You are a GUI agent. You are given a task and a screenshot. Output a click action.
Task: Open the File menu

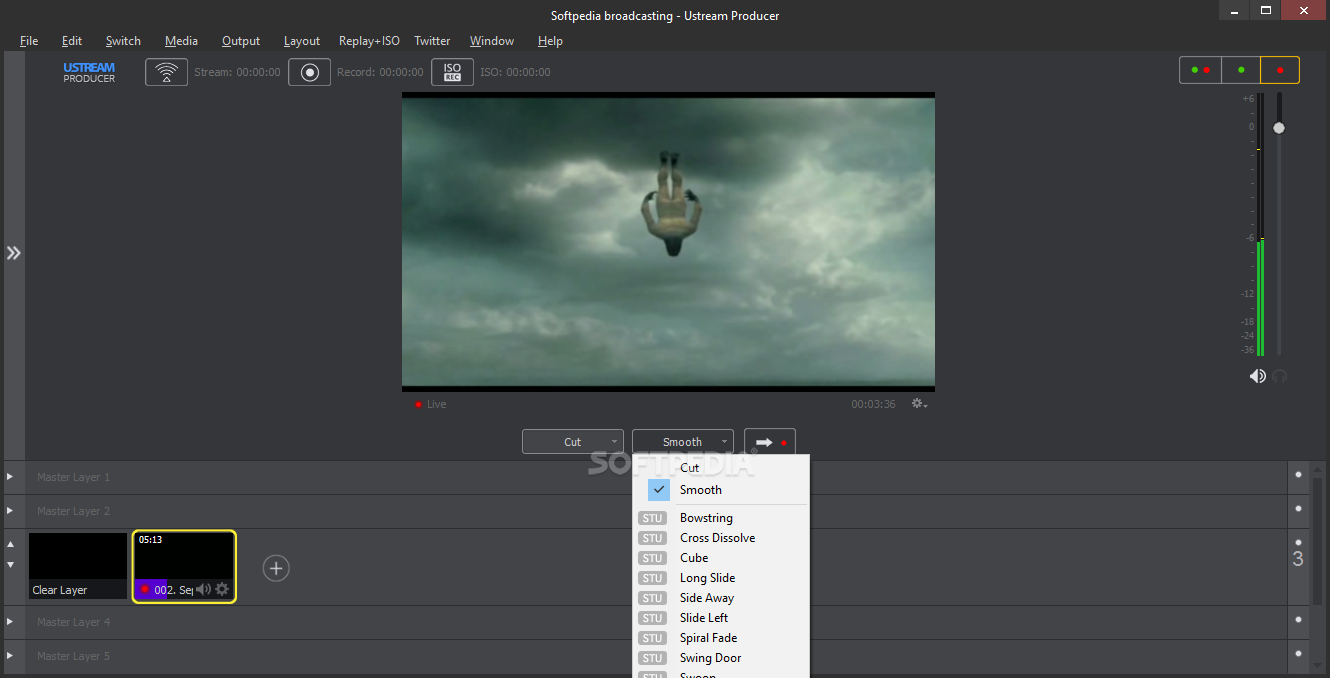(x=29, y=41)
